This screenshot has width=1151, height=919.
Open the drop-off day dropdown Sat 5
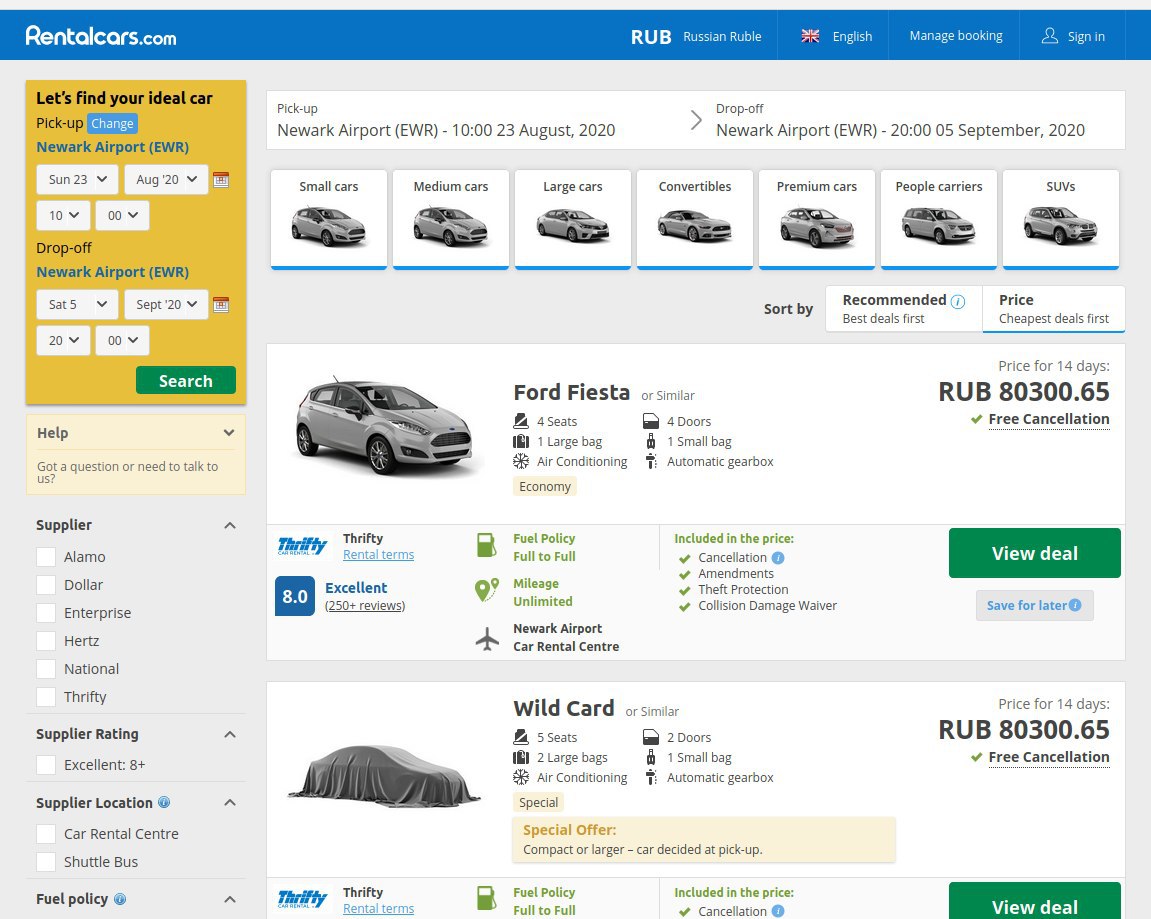click(77, 304)
